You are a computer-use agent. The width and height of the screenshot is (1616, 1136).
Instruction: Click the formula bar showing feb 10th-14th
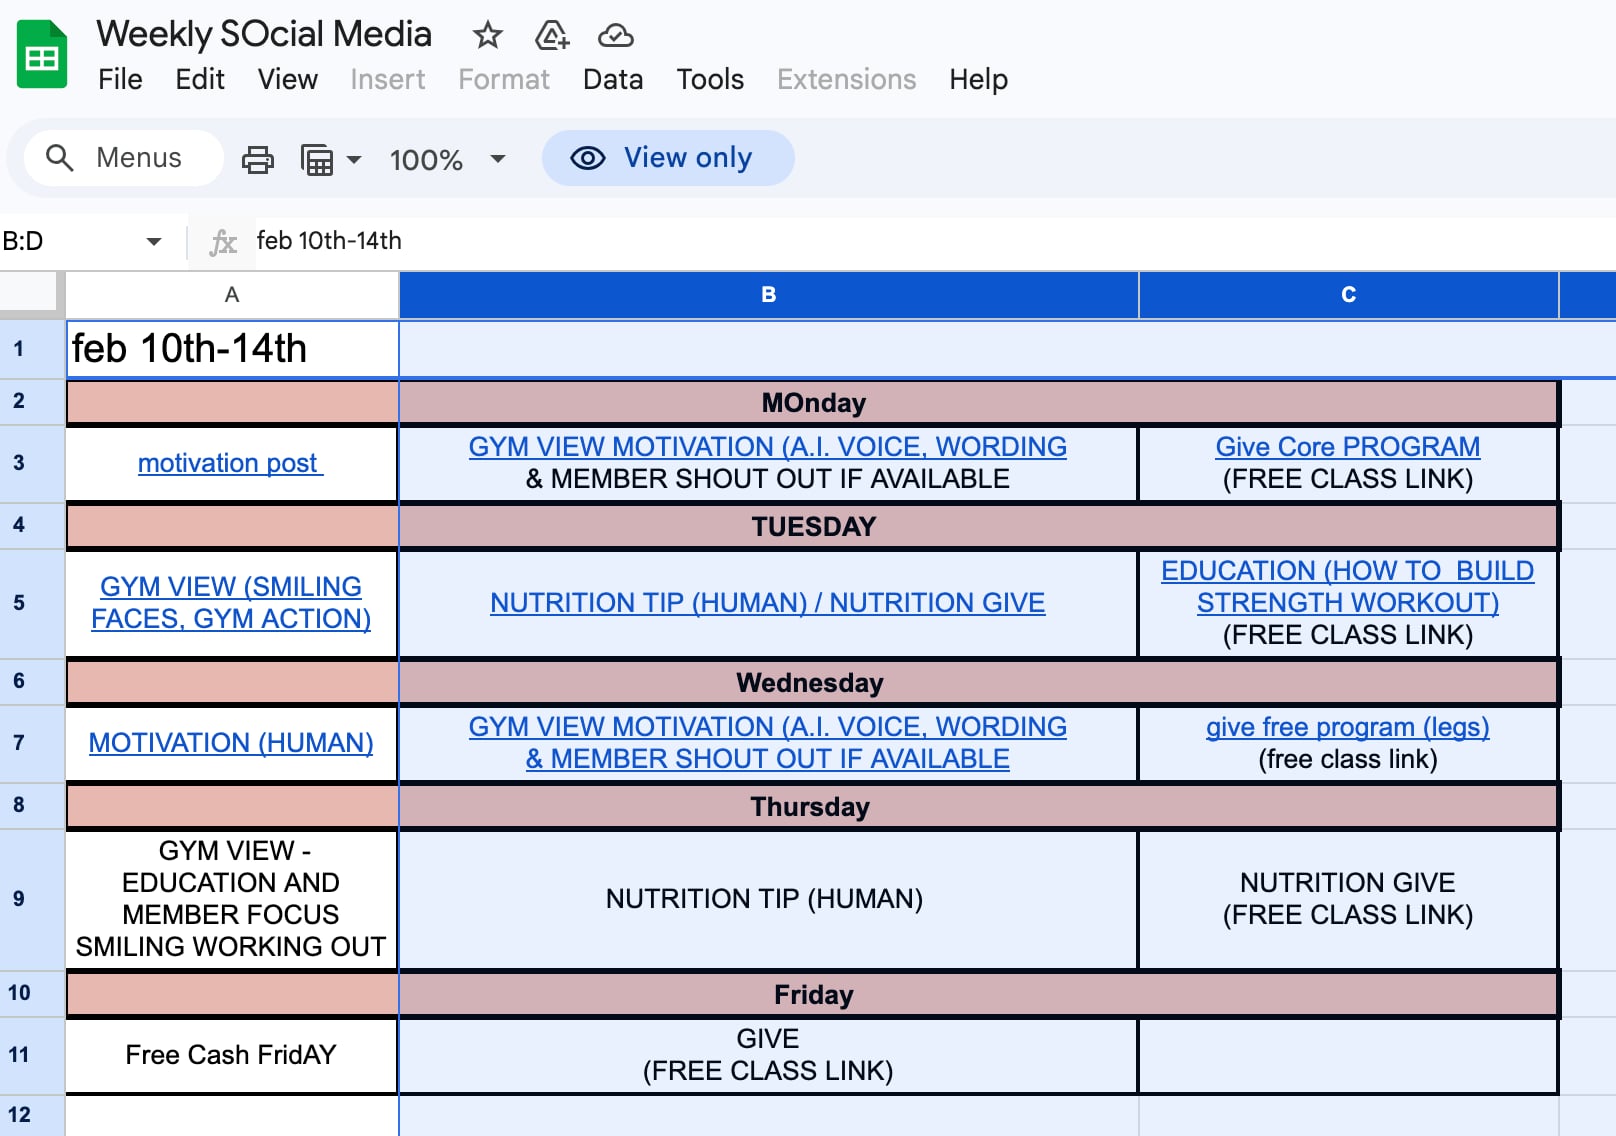pyautogui.click(x=930, y=241)
